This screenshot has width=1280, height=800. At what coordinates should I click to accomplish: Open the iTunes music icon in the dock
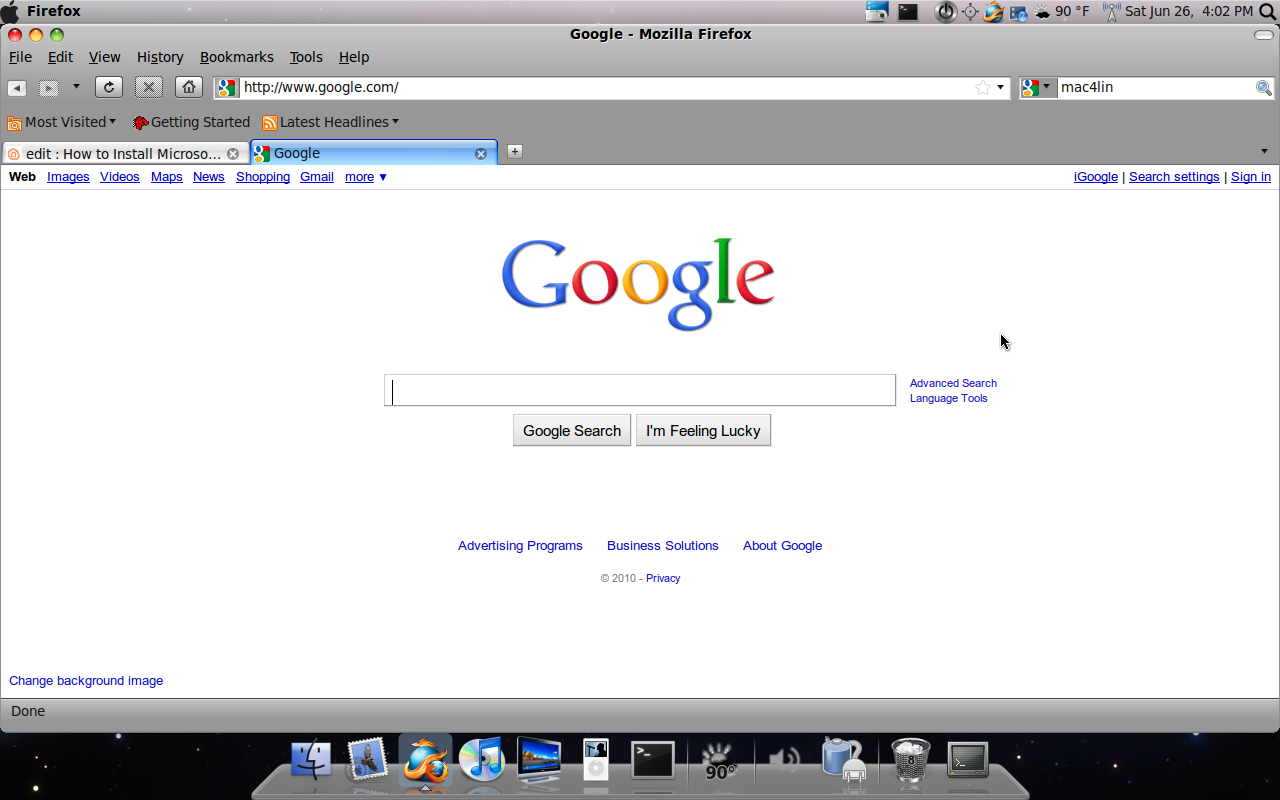click(482, 760)
